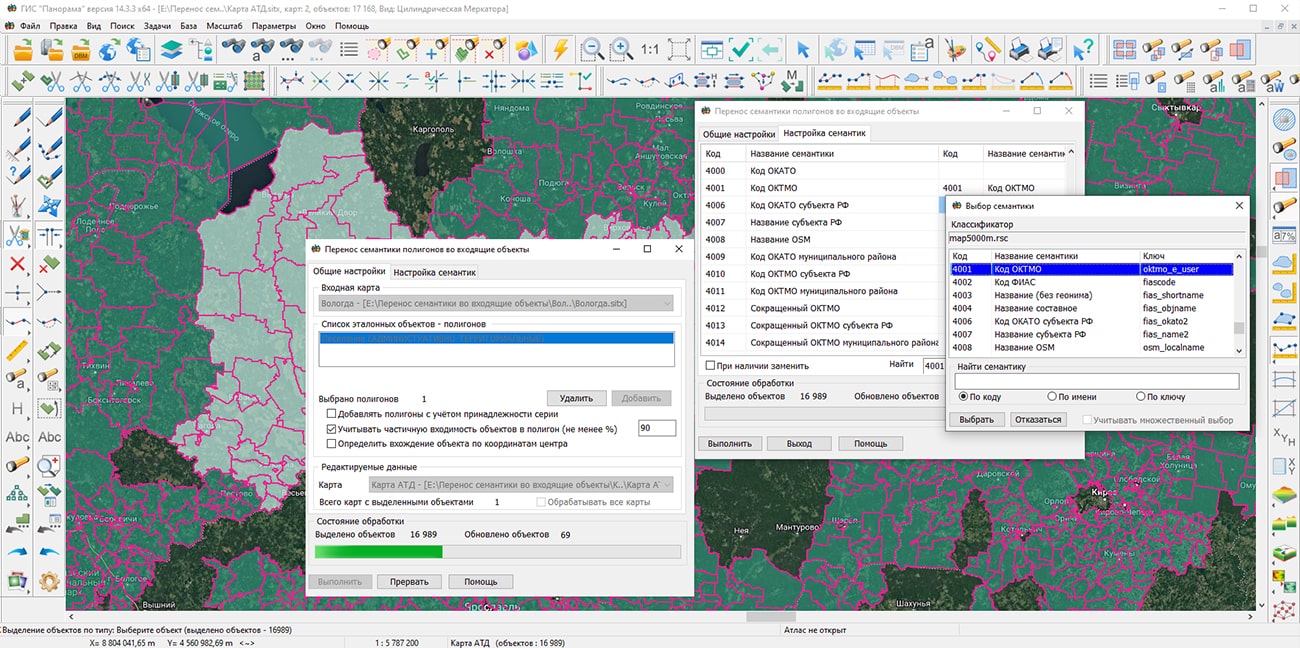Select the 'По имени' search radio button

pos(1051,397)
